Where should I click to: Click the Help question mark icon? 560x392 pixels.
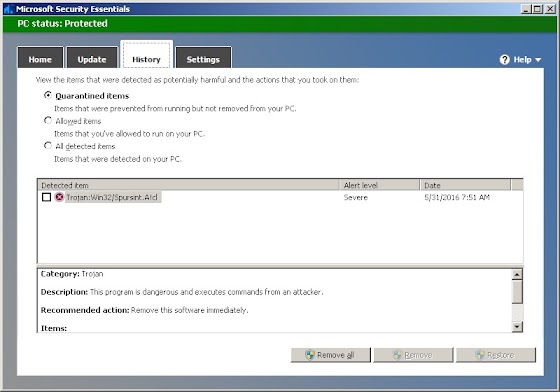click(504, 60)
